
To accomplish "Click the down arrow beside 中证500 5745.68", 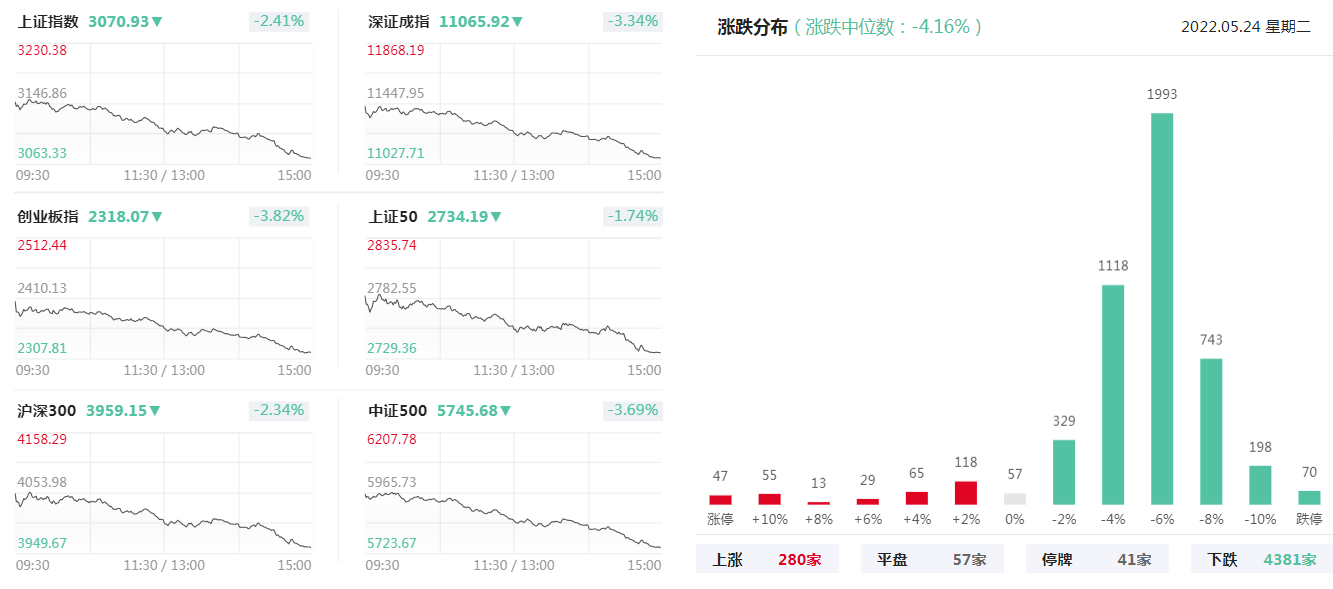I will (x=505, y=410).
